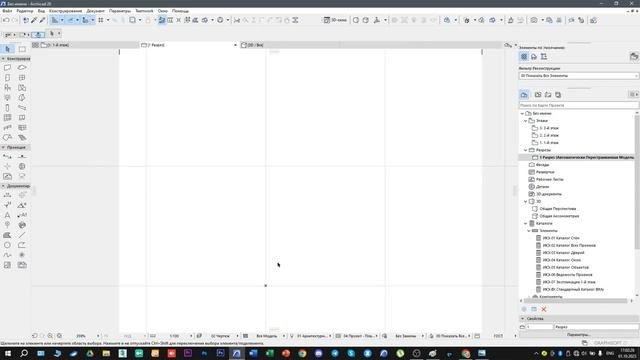Select the Window tool

pos(22,78)
